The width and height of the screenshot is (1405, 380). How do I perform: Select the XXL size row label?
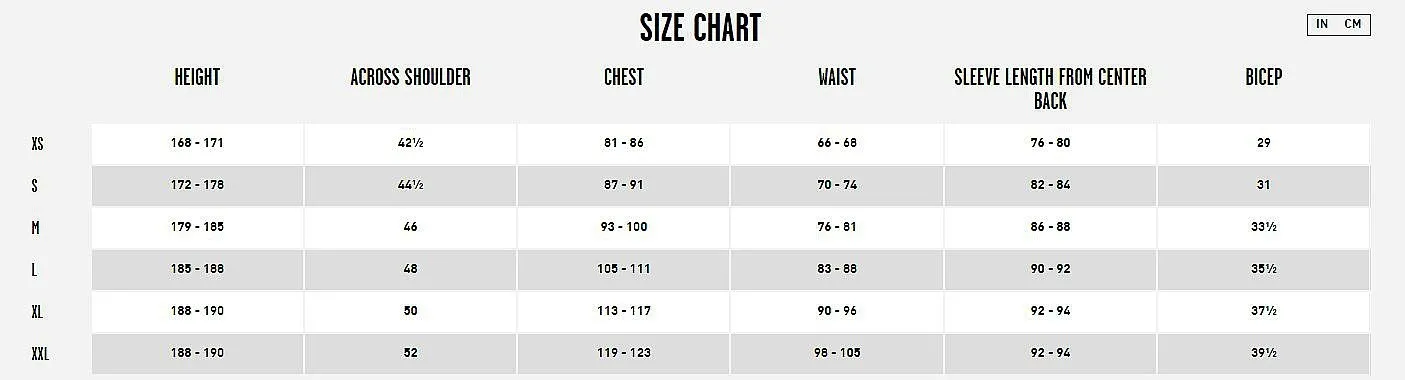(40, 354)
